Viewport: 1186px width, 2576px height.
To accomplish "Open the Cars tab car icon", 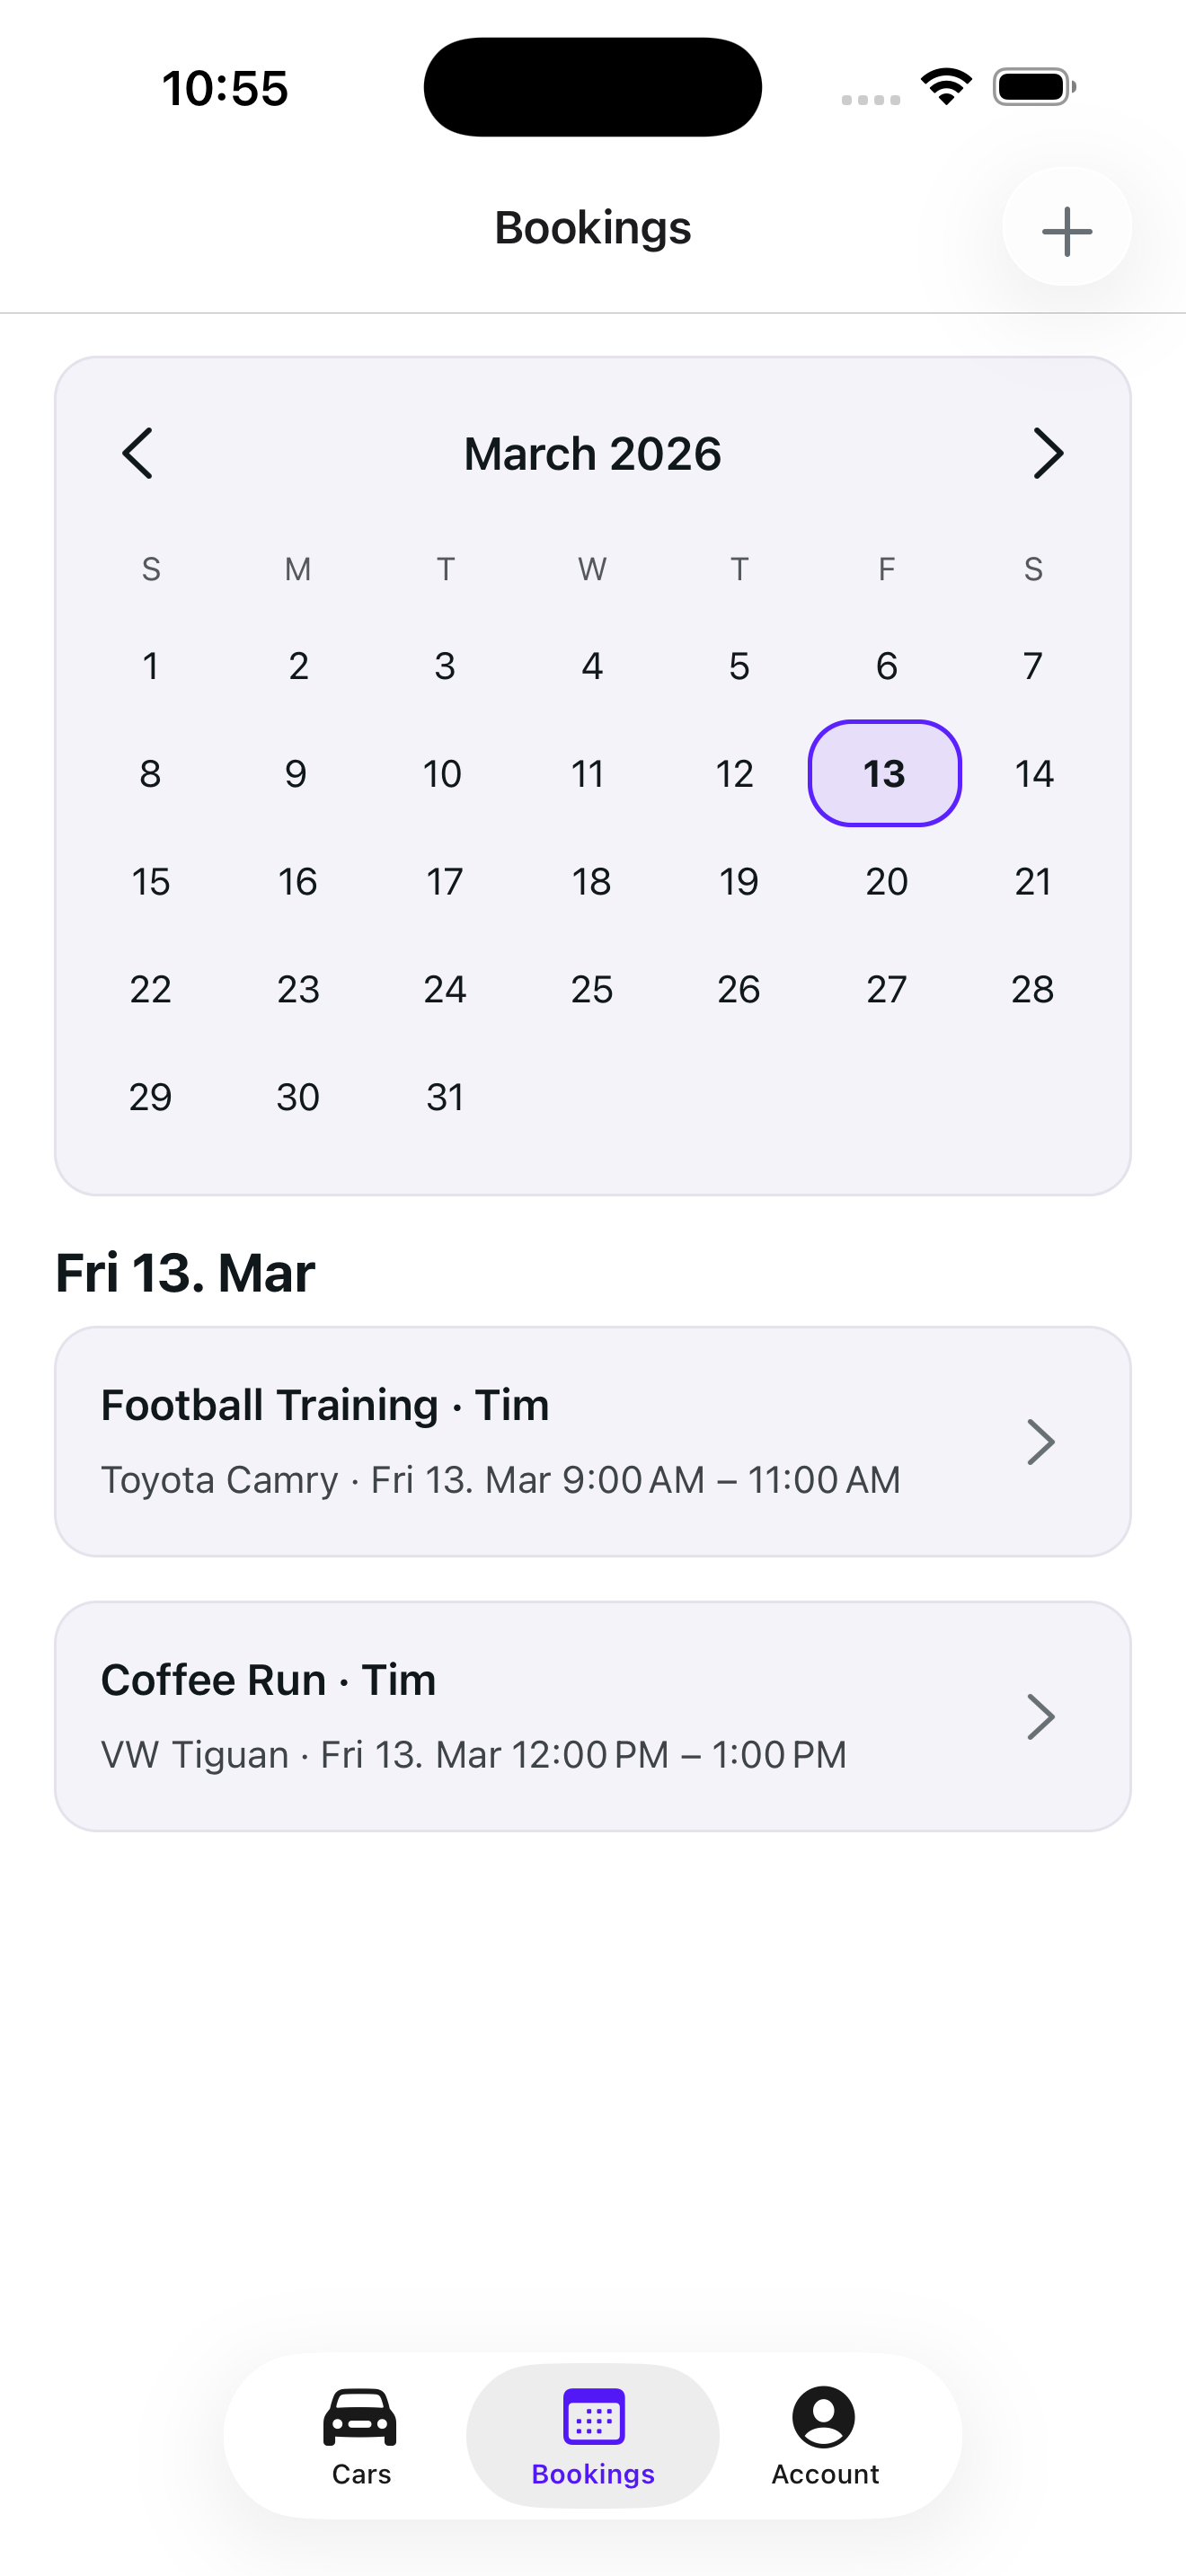I will (360, 2417).
